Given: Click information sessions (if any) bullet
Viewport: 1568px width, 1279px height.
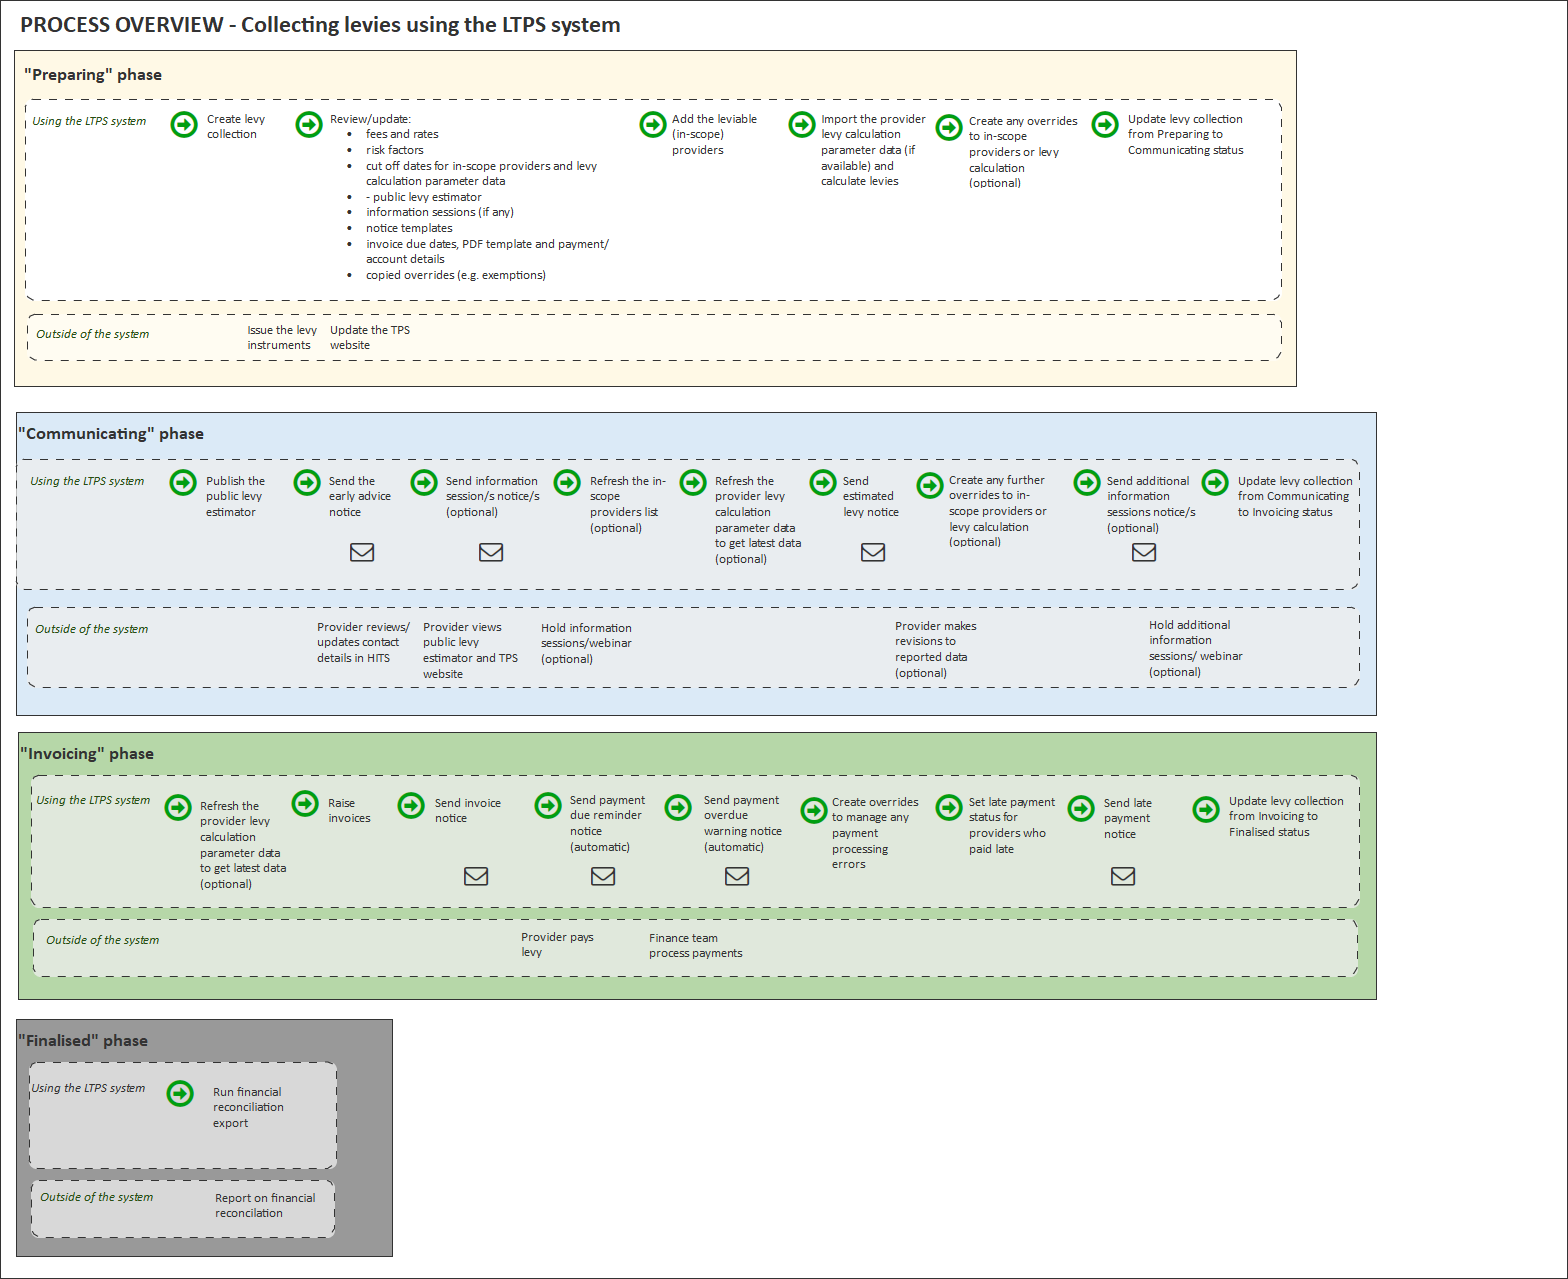Looking at the screenshot, I should pos(440,212).
